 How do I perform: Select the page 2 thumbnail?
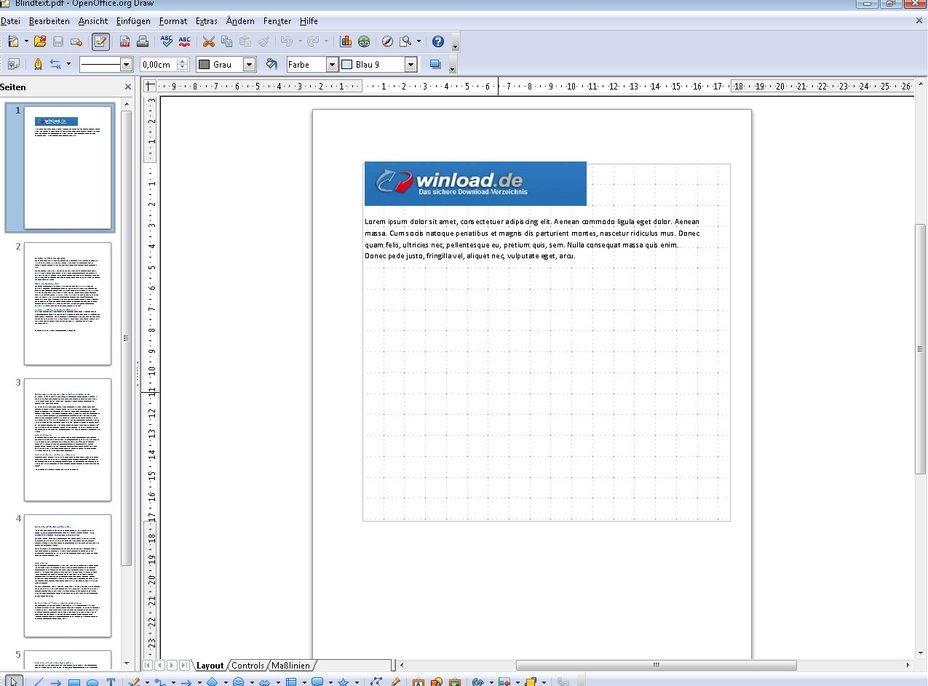67,304
